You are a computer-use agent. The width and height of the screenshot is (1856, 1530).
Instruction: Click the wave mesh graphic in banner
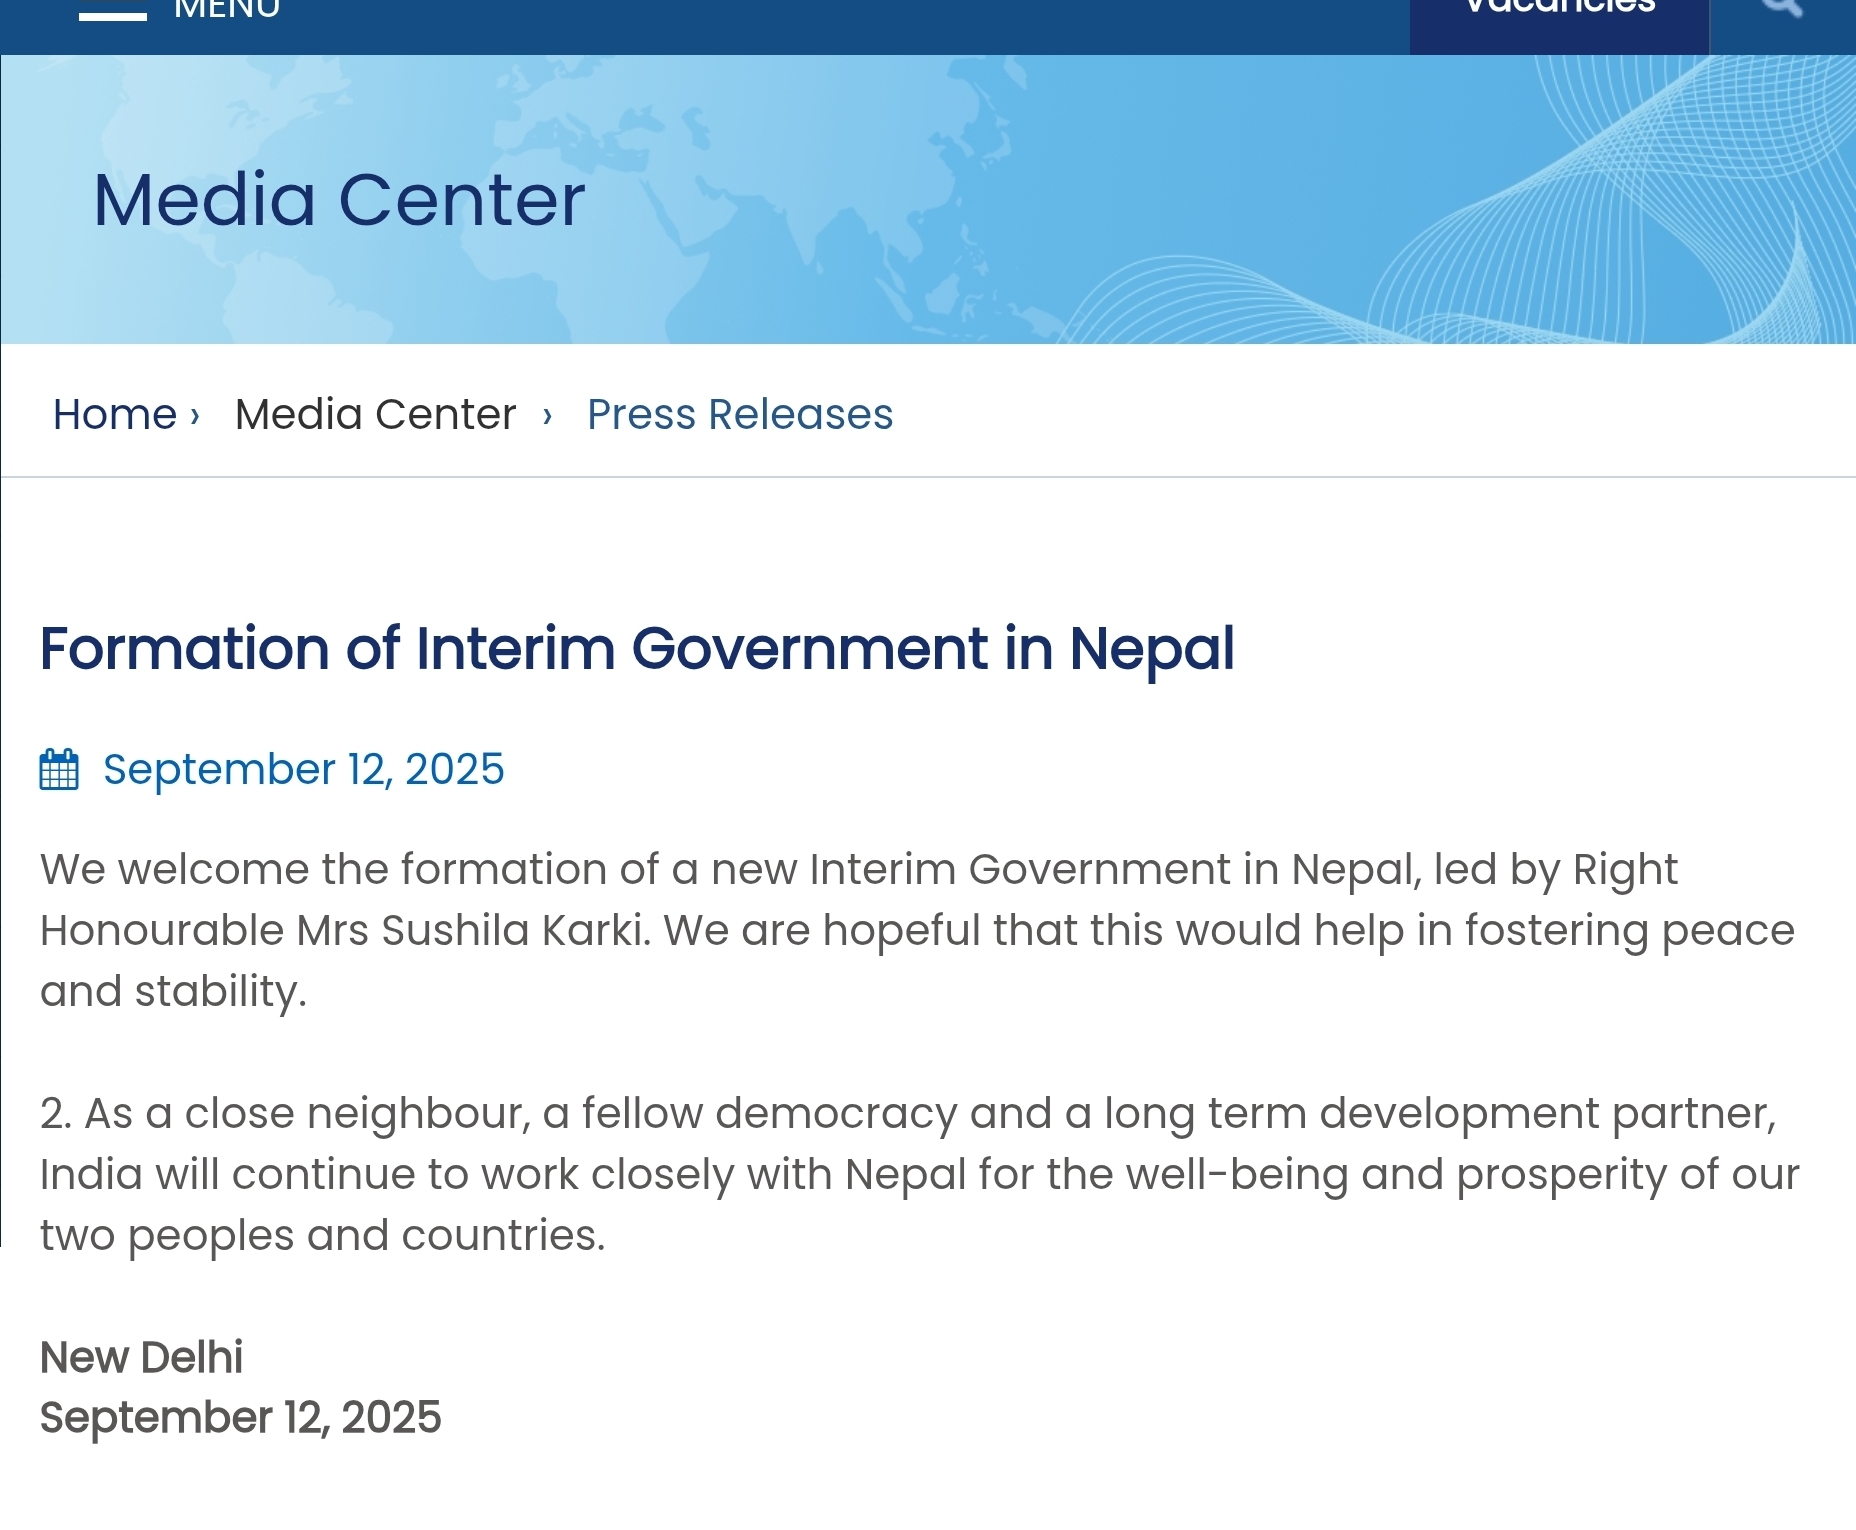click(1650, 200)
